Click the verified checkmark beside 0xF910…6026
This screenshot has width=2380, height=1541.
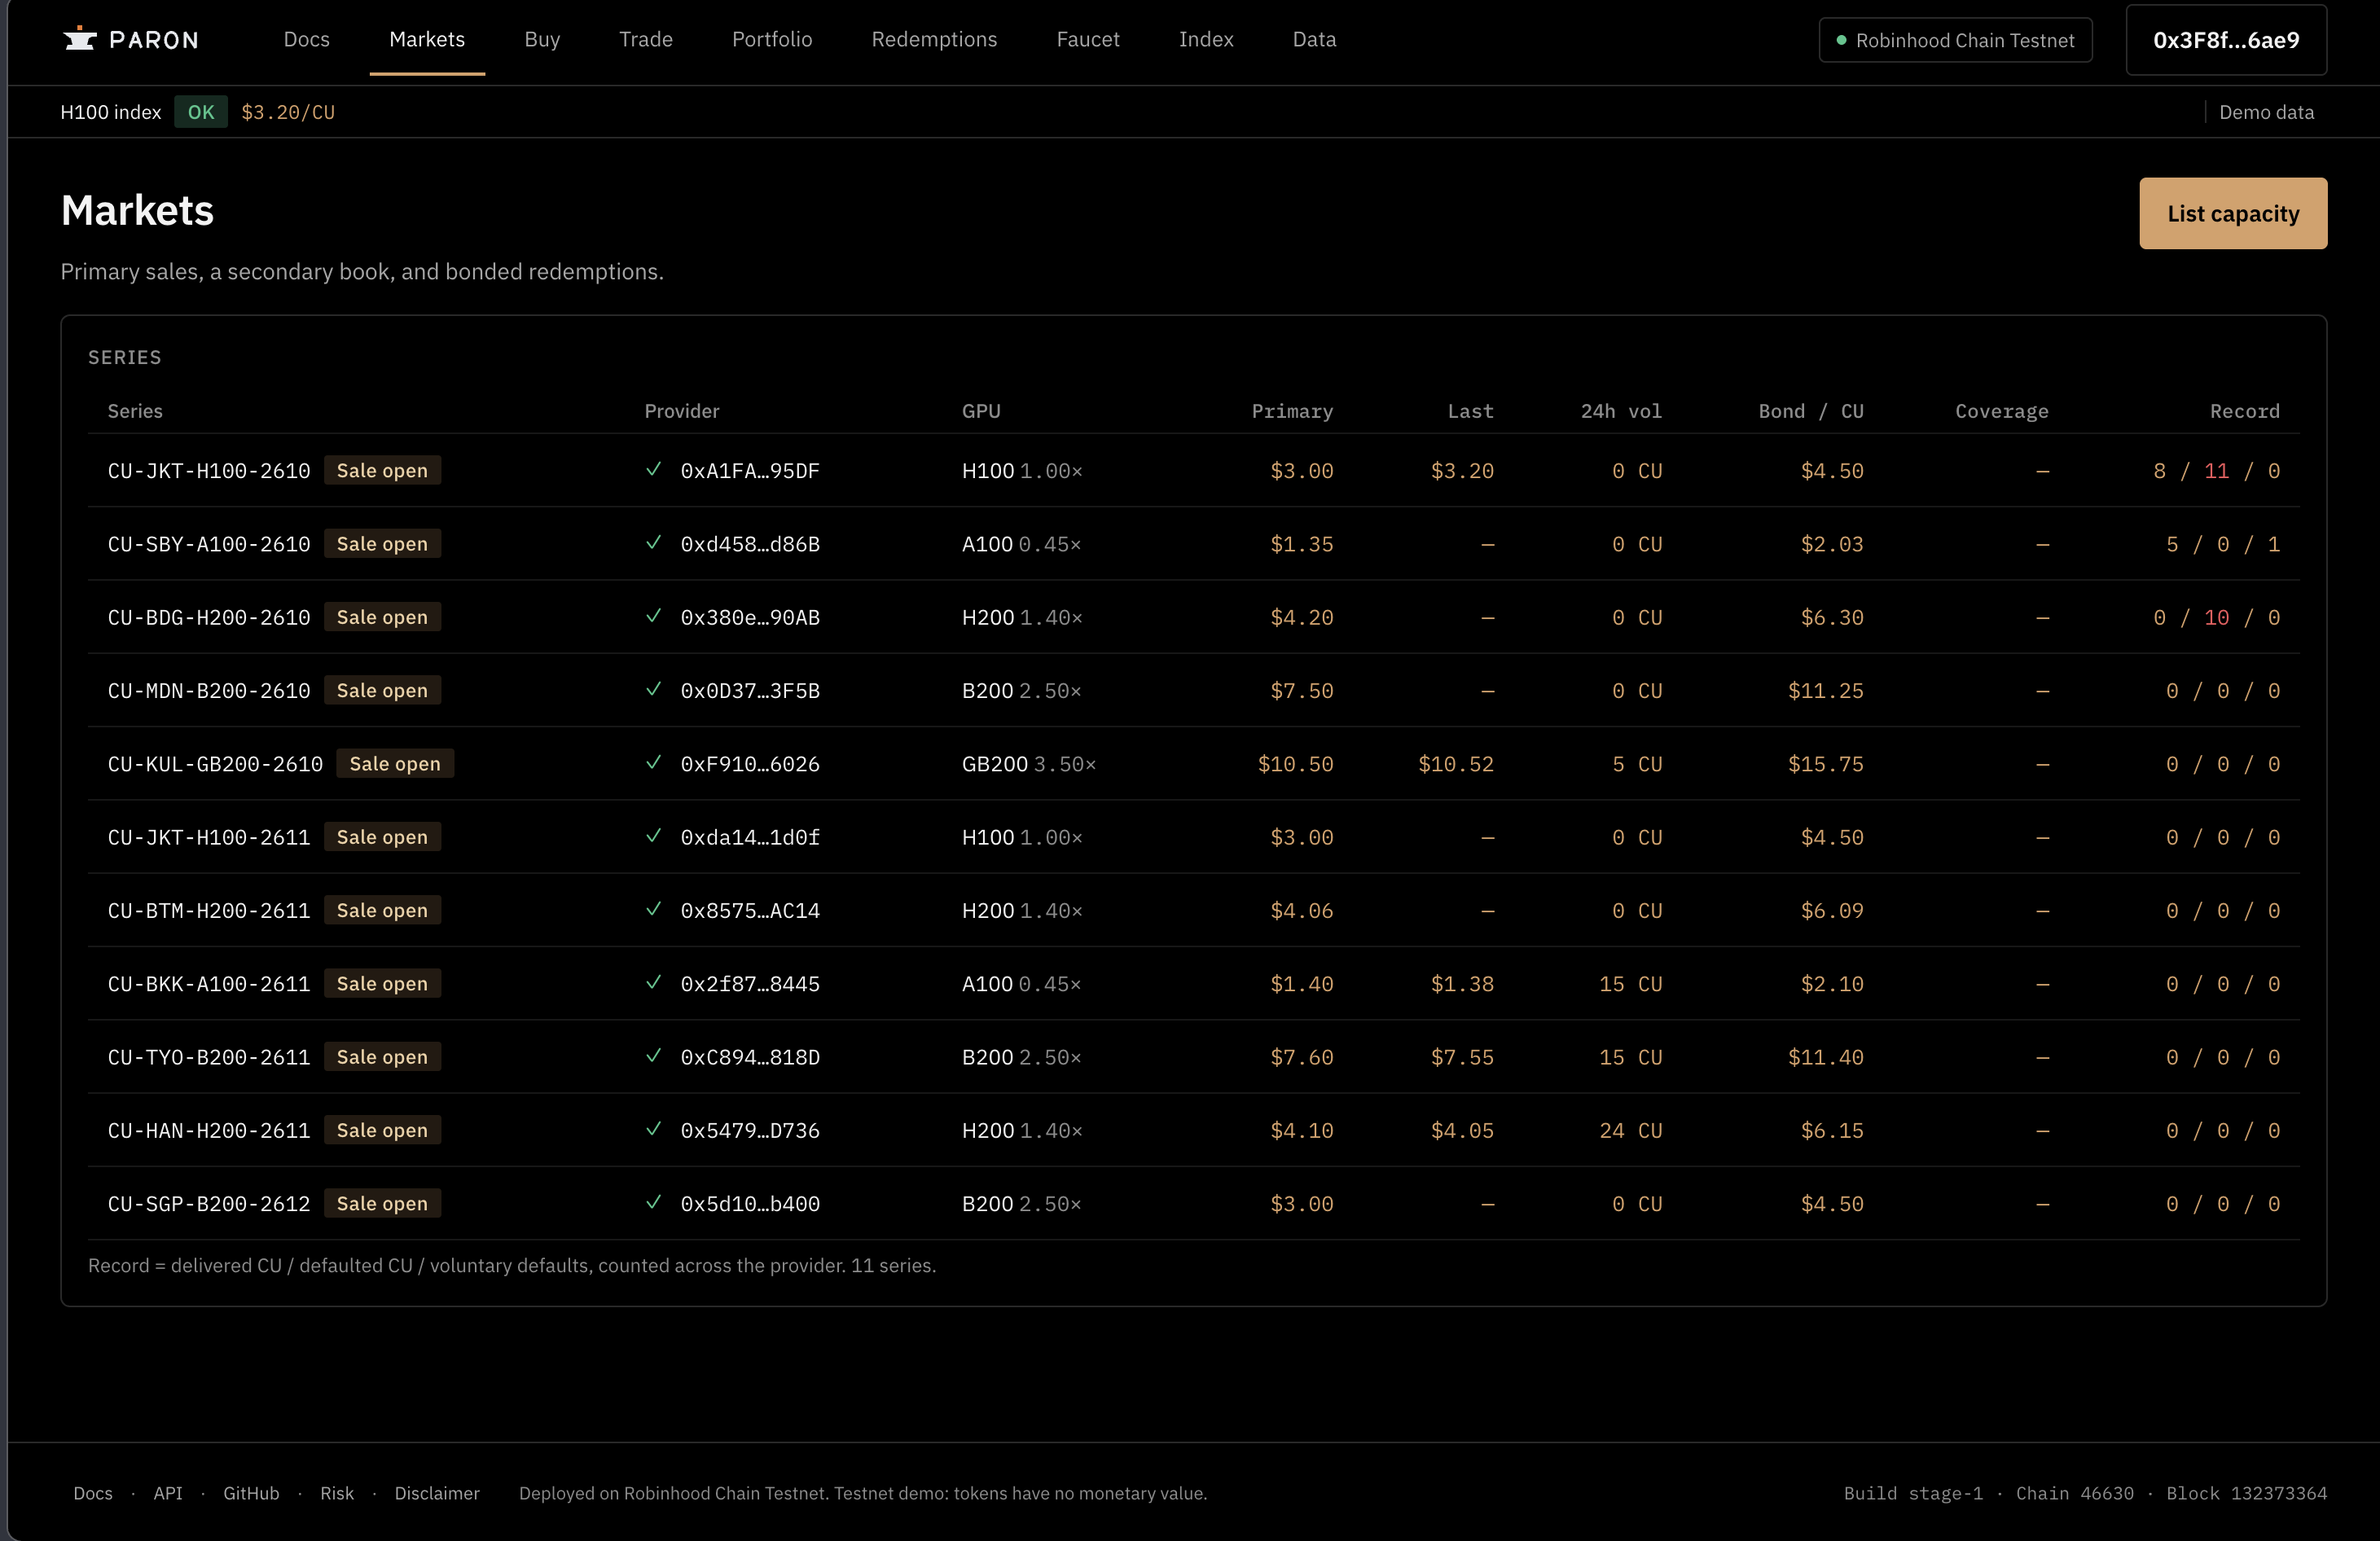click(653, 762)
